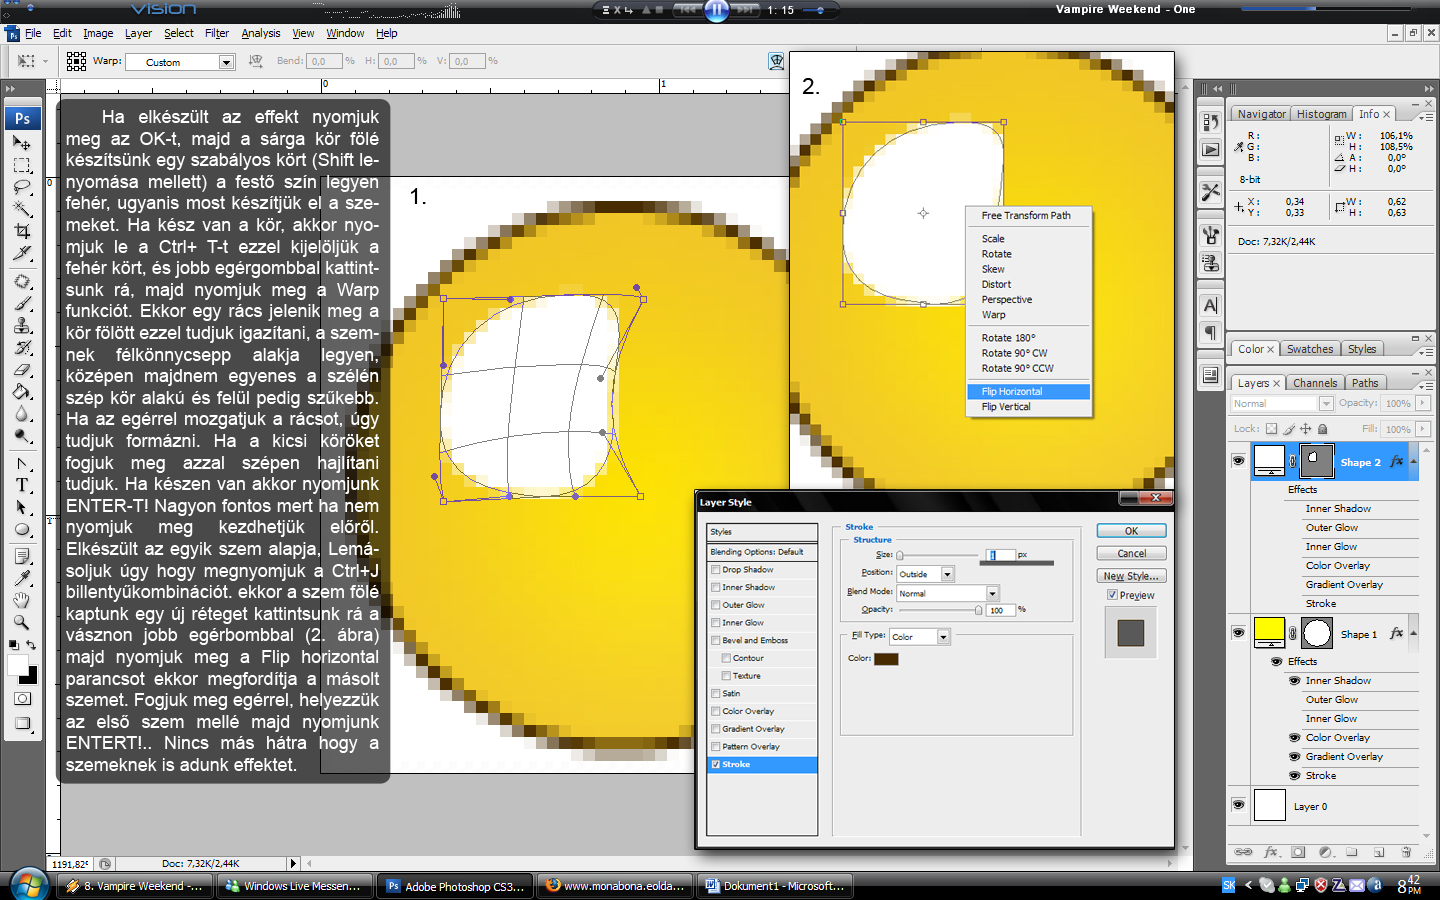1440x900 pixels.
Task: Select the Magic Wand tool
Action: (x=22, y=209)
